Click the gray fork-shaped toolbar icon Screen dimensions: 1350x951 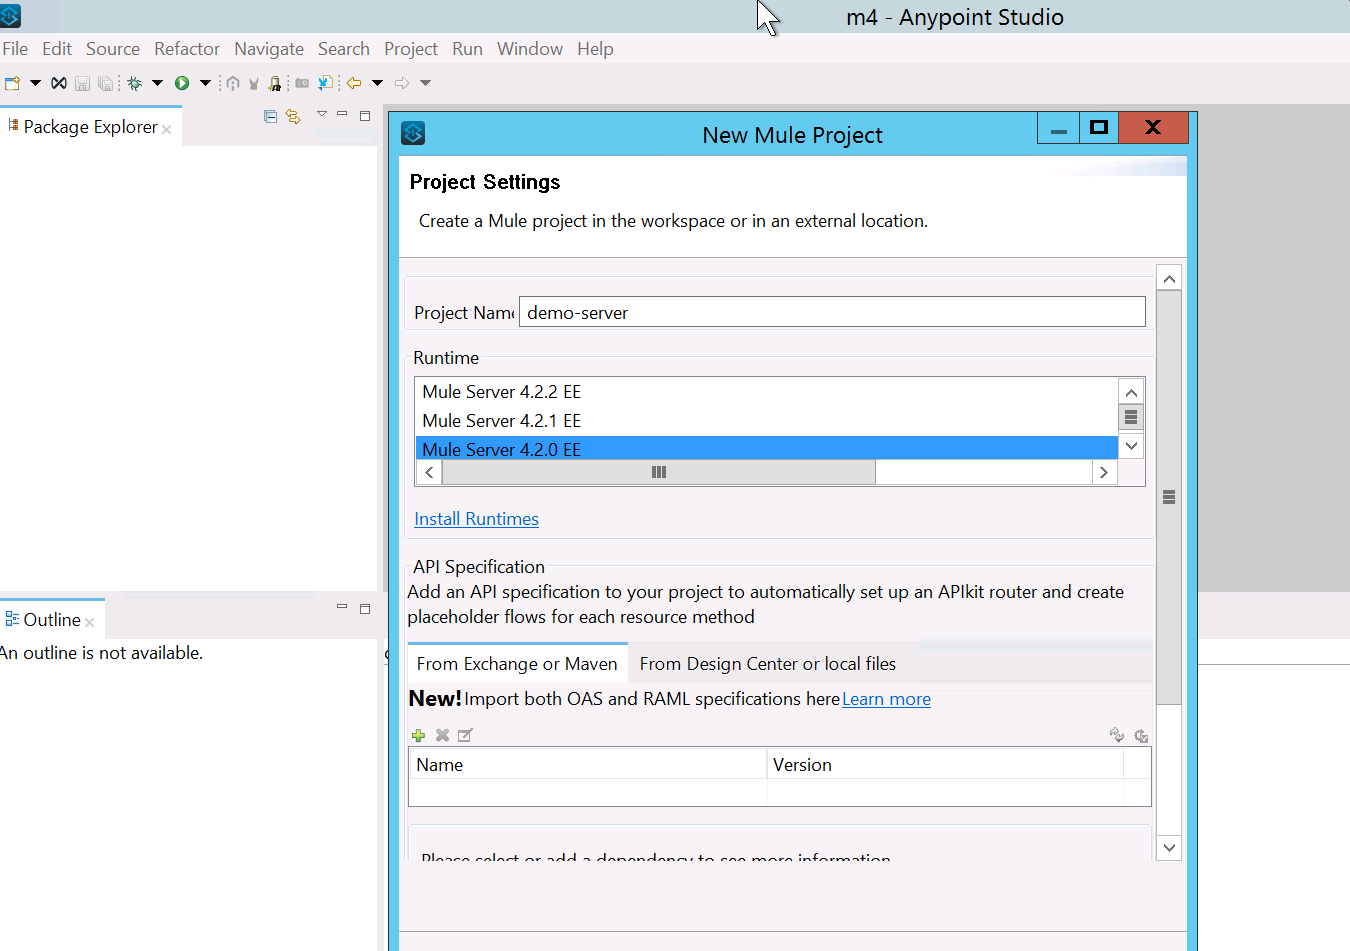(x=254, y=84)
